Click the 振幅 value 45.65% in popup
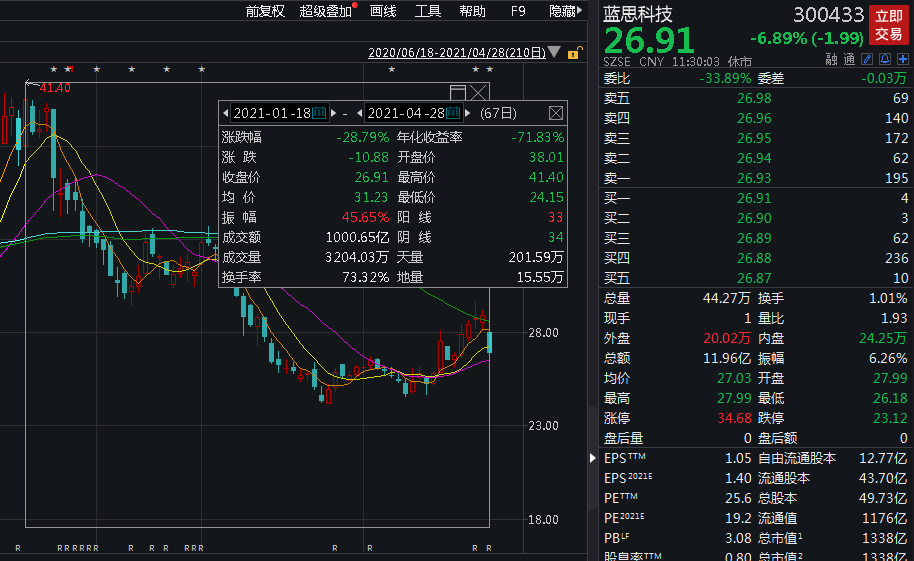The width and height of the screenshot is (914, 561). point(365,218)
